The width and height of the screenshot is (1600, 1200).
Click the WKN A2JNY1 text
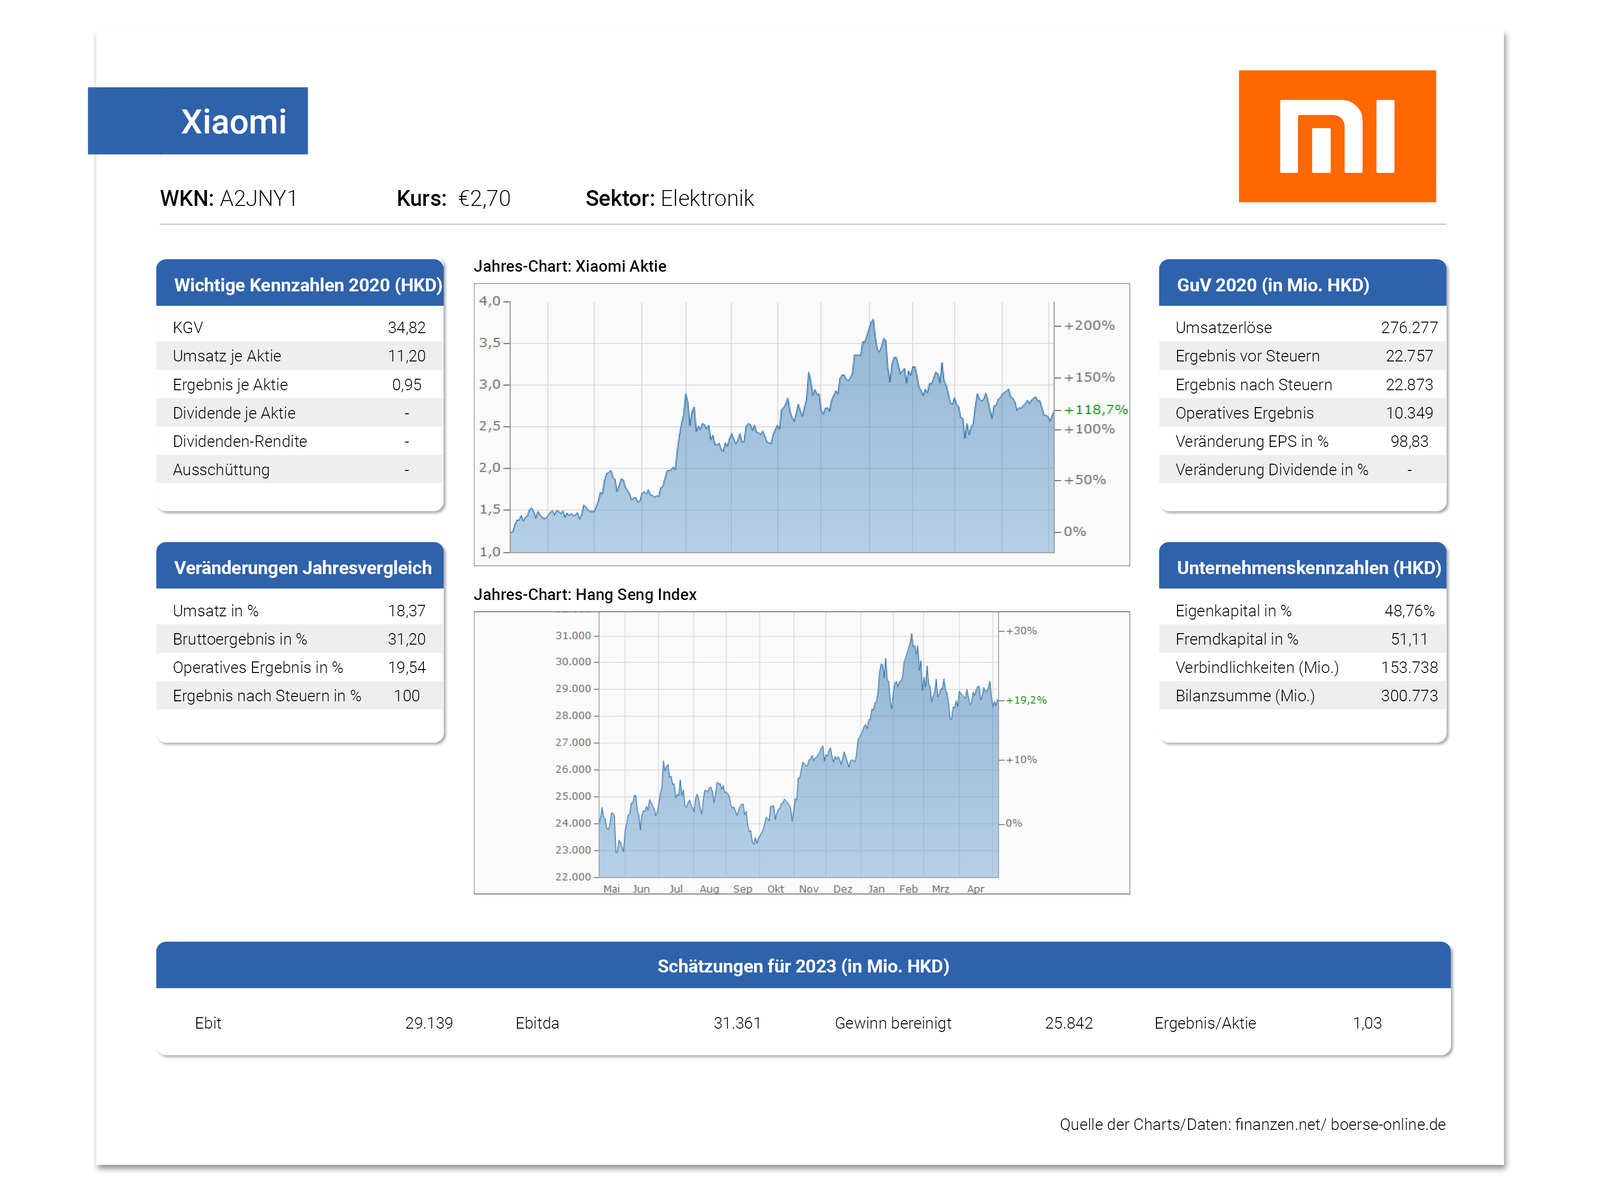click(x=229, y=198)
